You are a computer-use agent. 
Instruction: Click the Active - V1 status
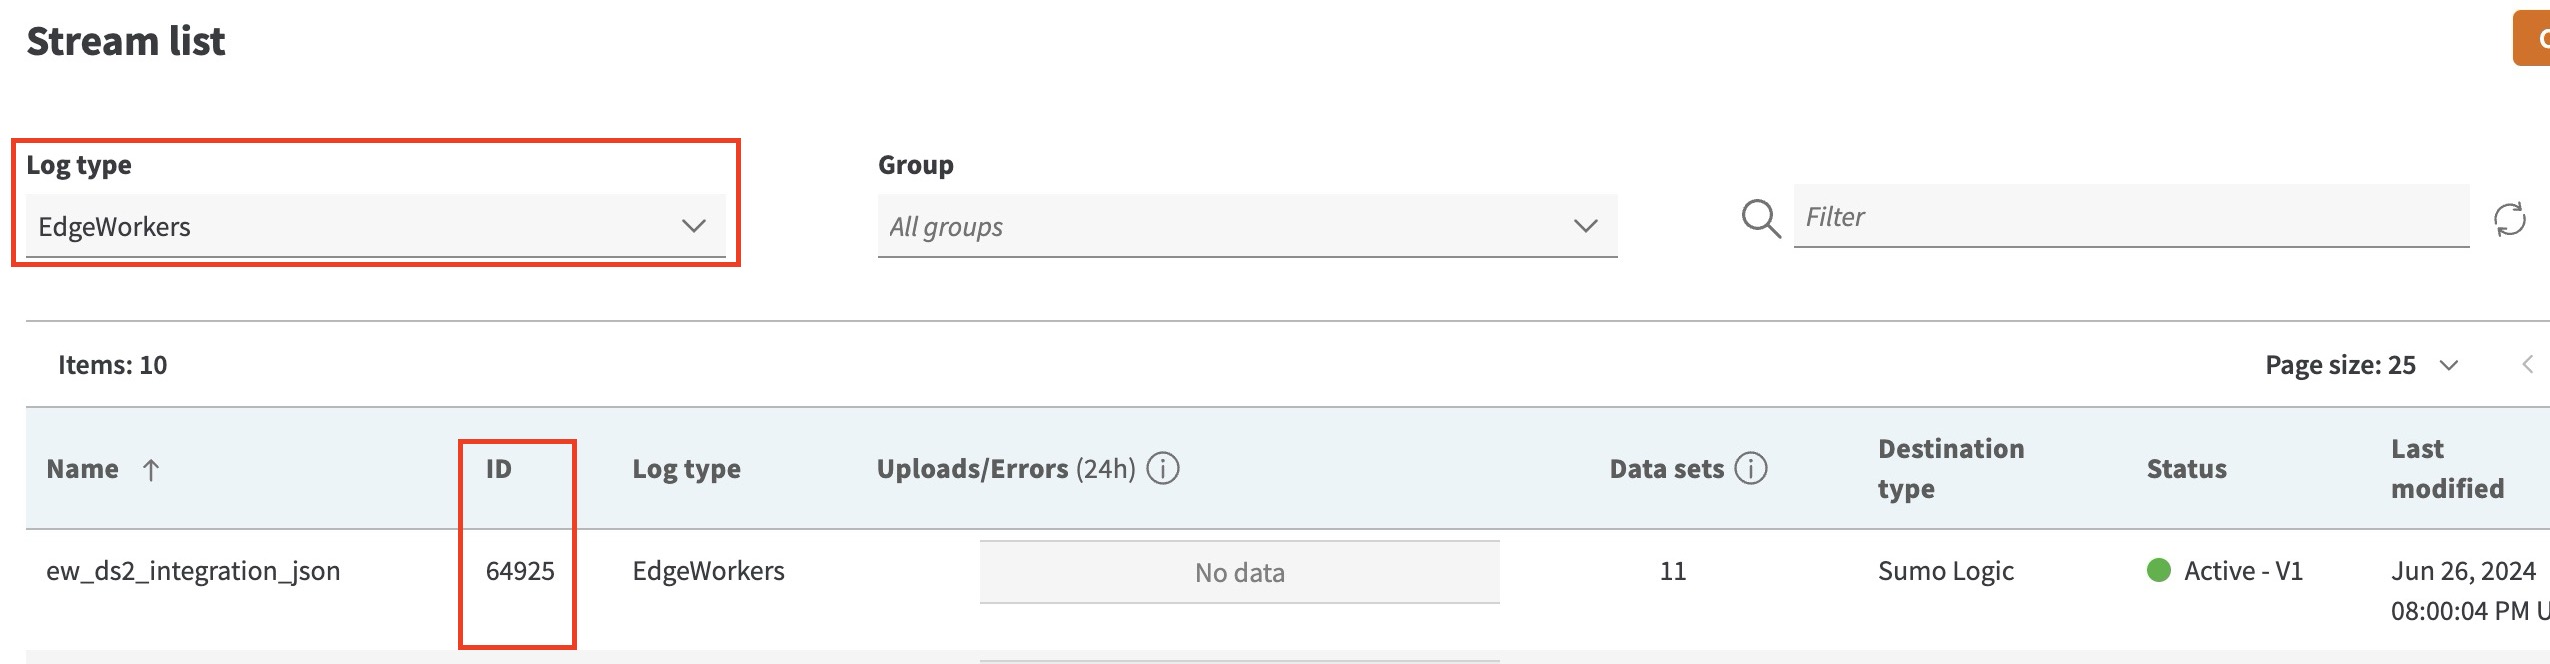coord(2242,571)
